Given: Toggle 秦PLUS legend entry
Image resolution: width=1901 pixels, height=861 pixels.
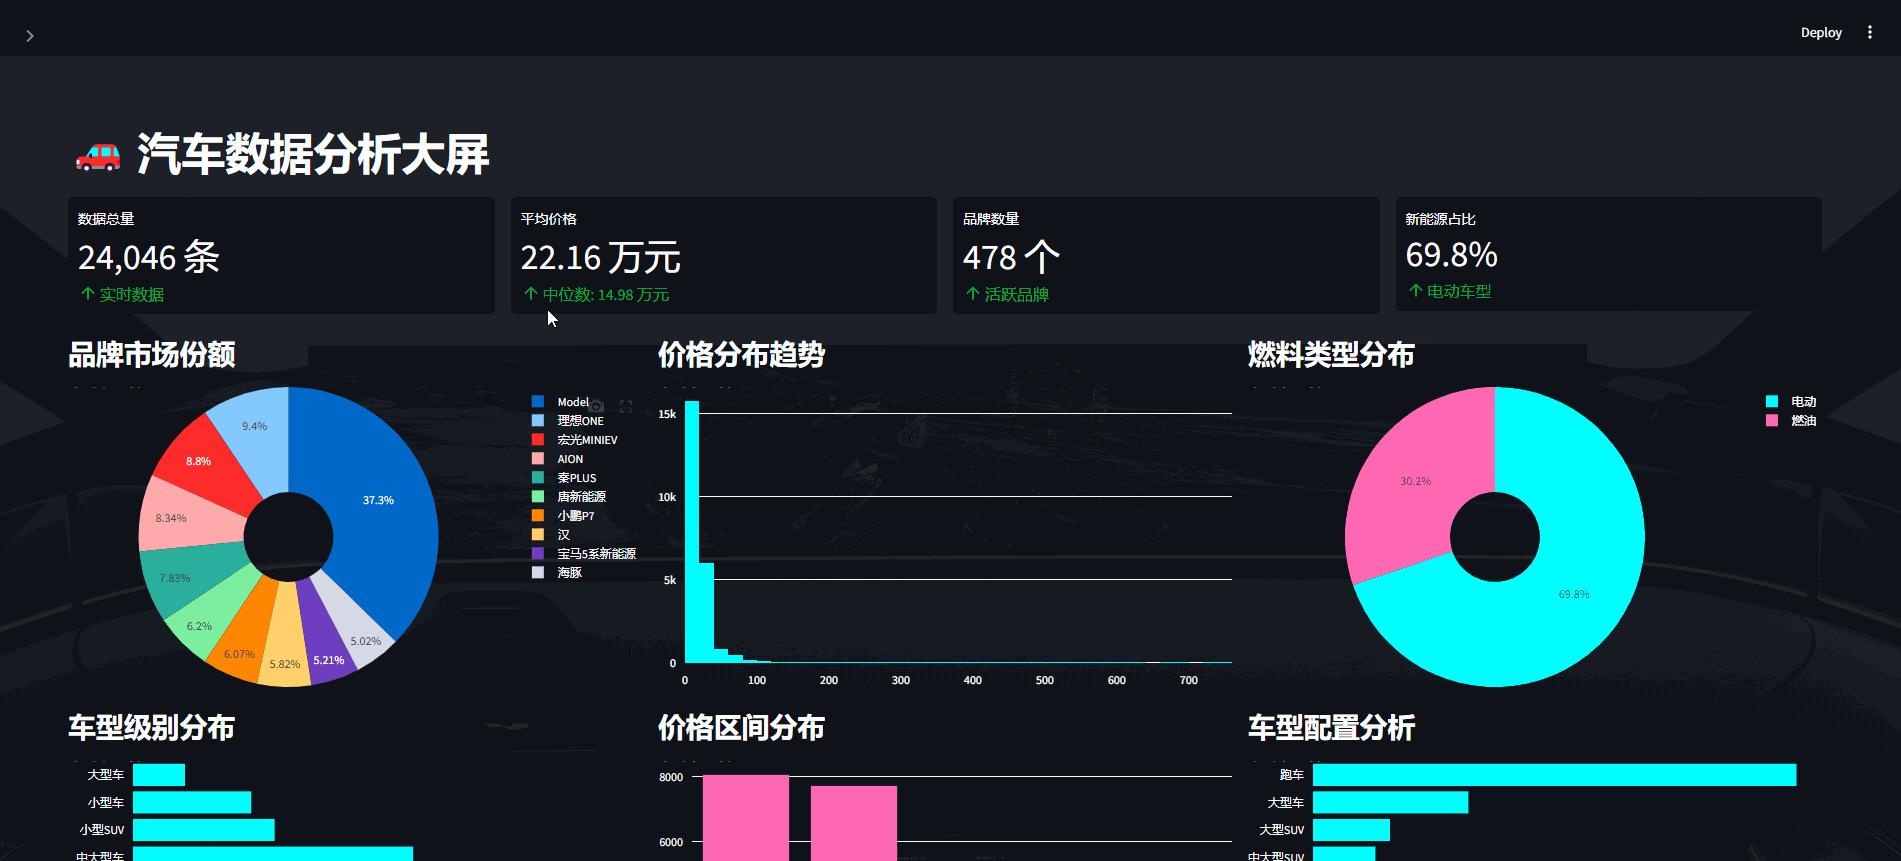Looking at the screenshot, I should pos(564,478).
